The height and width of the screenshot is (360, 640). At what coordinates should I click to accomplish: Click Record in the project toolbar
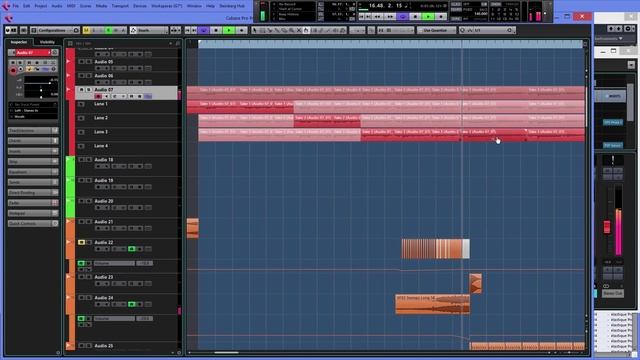coord(242,30)
